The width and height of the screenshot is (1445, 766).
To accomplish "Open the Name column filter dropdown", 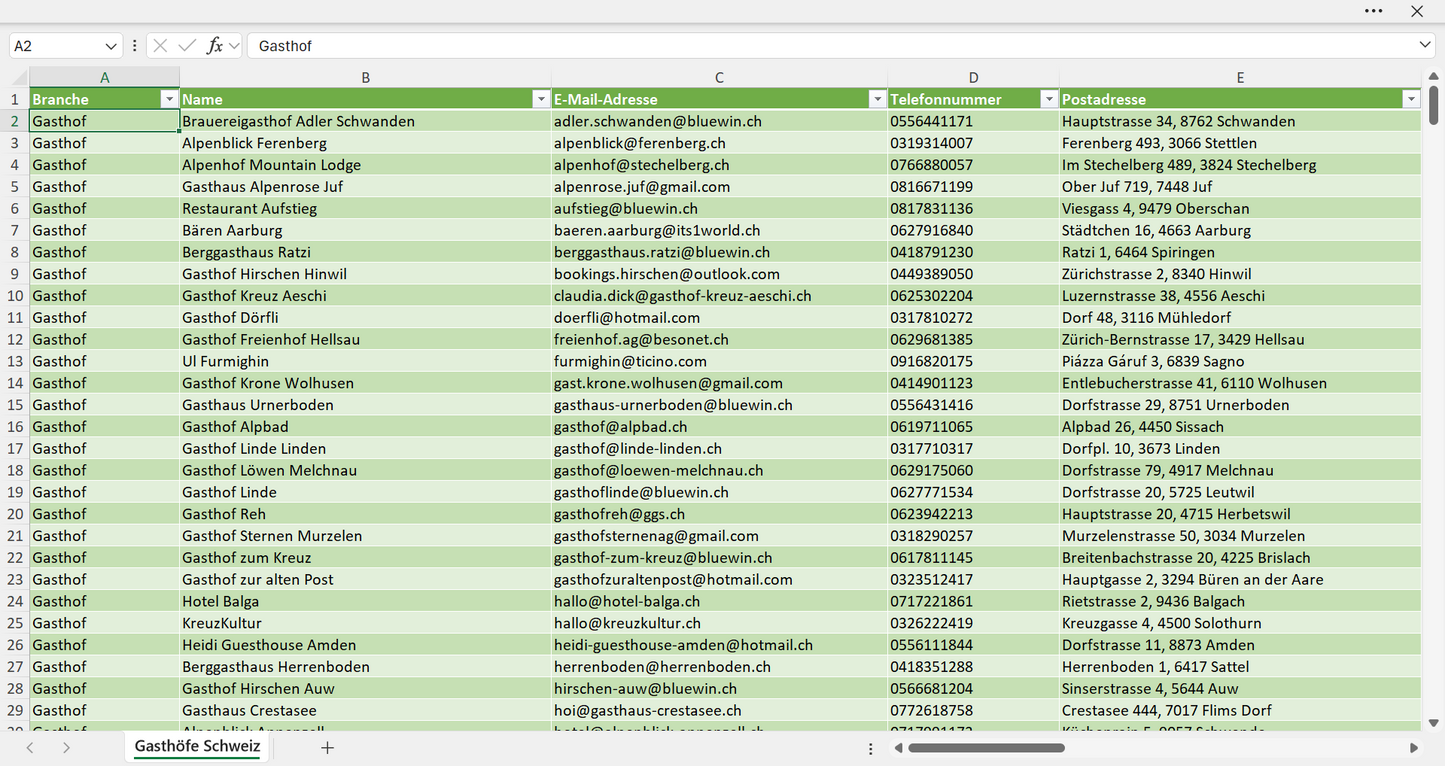I will tap(541, 99).
